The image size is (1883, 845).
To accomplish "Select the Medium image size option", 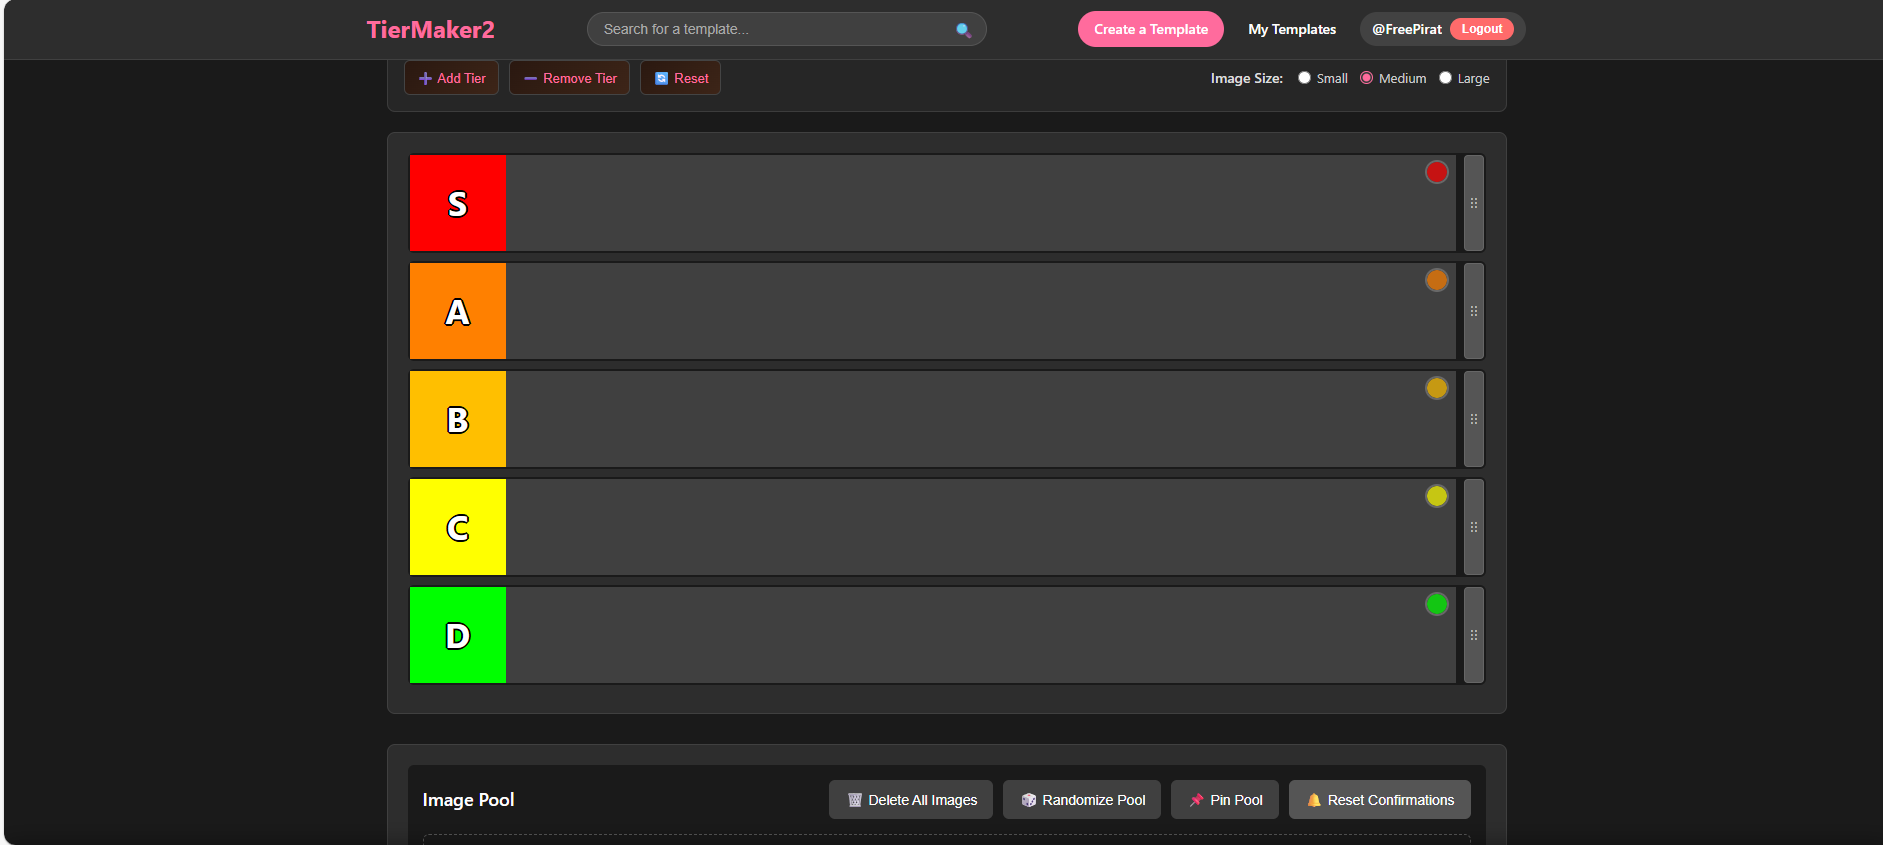I will 1366,78.
